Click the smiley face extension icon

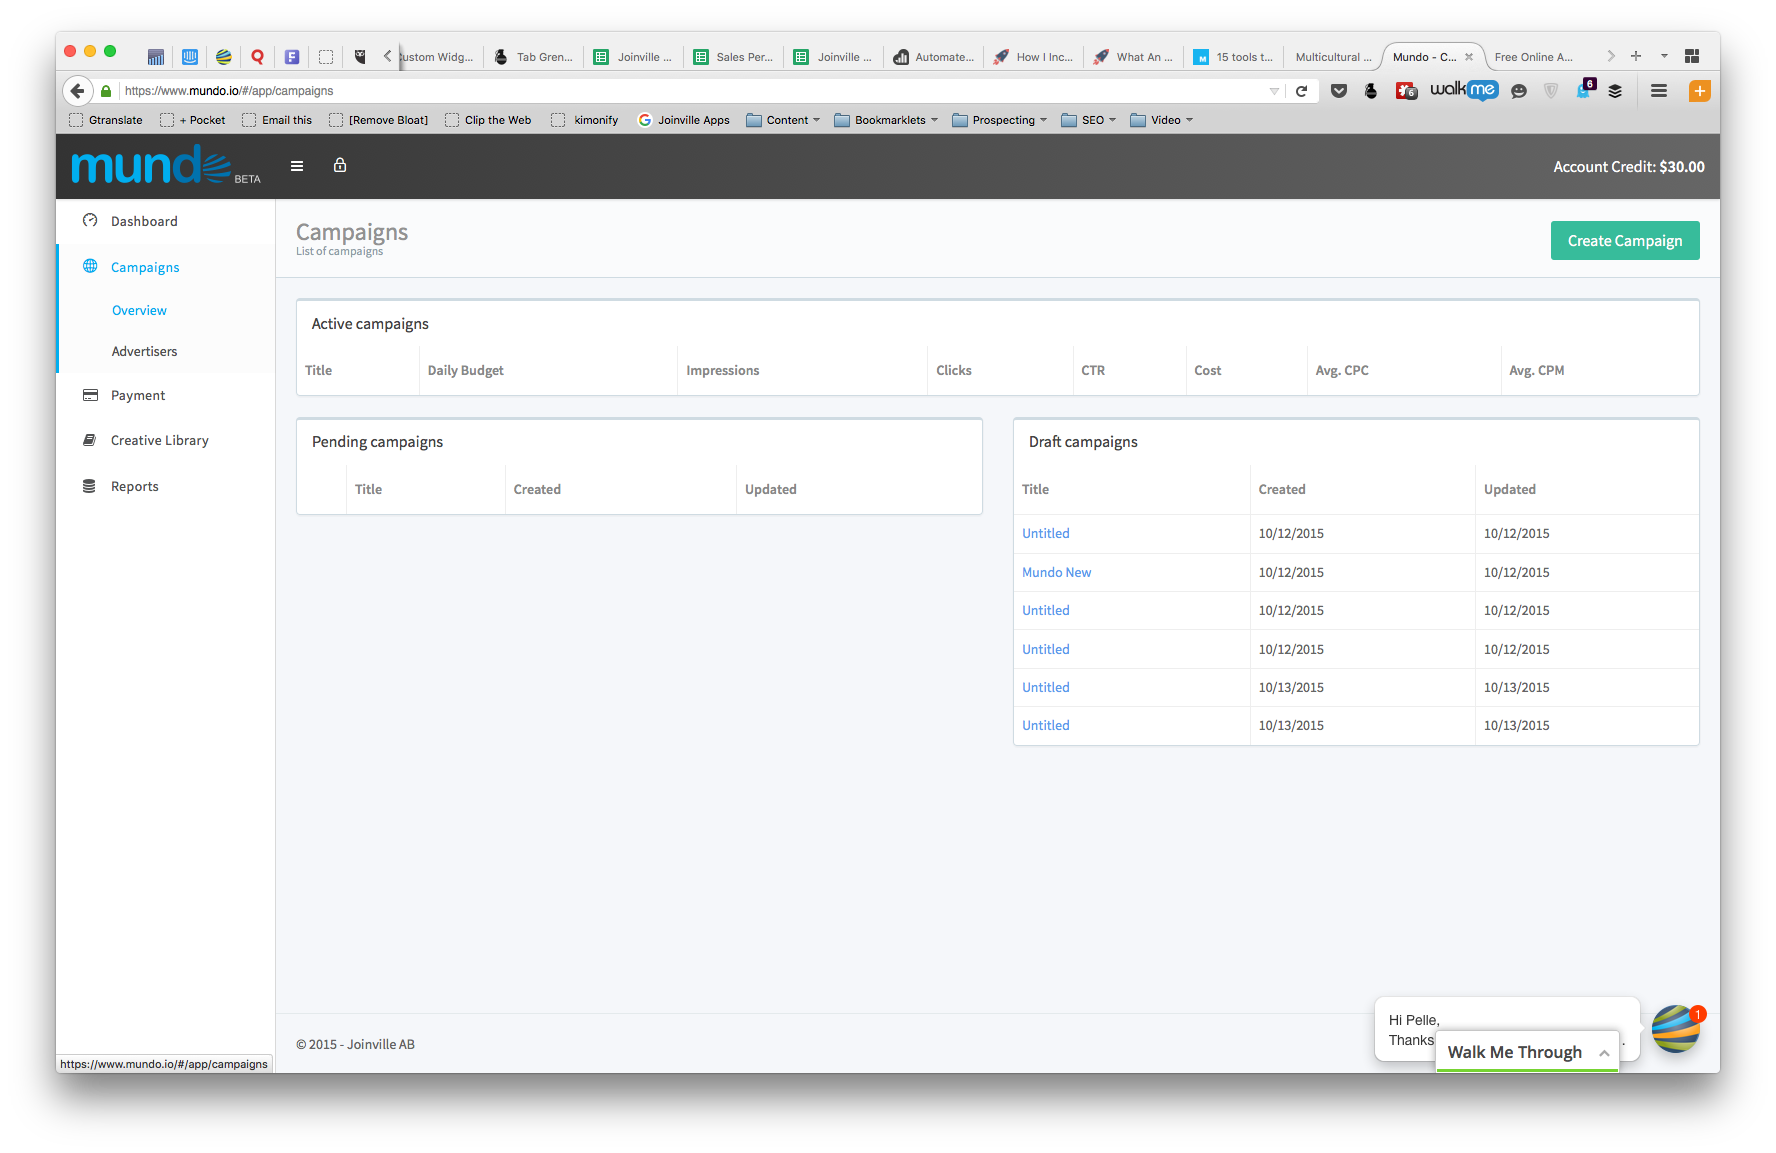(1519, 91)
